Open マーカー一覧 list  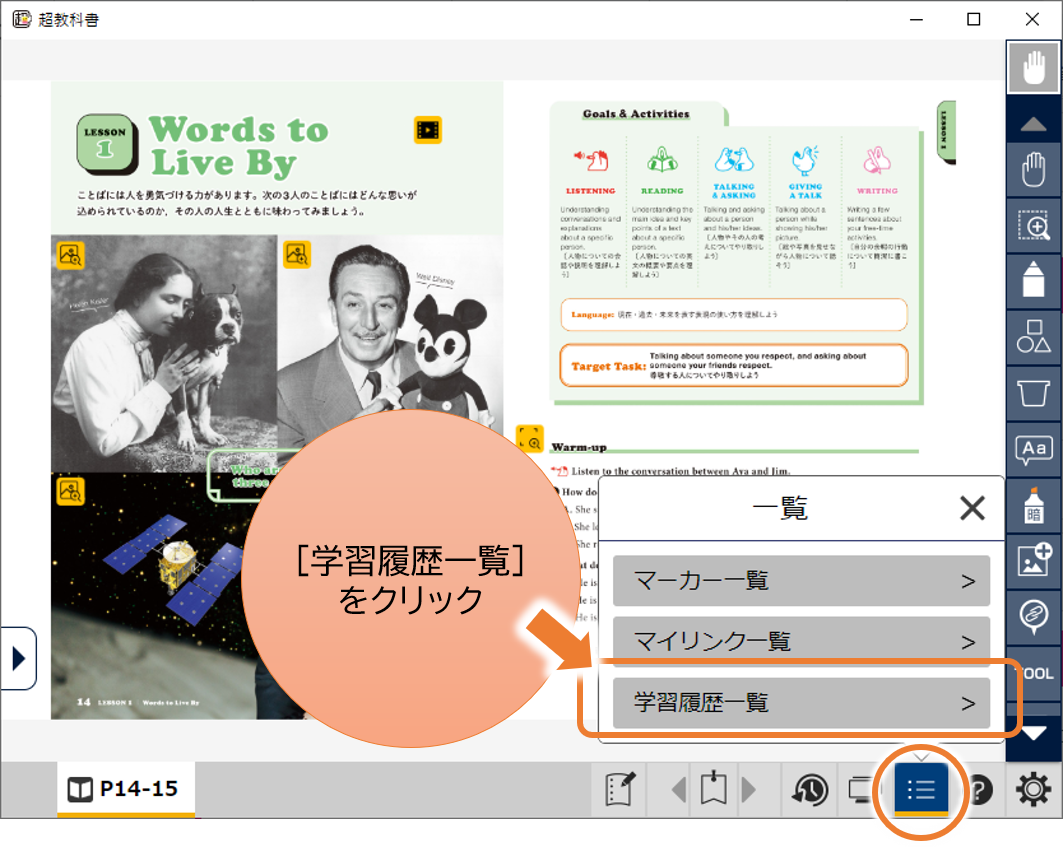pyautogui.click(x=801, y=581)
